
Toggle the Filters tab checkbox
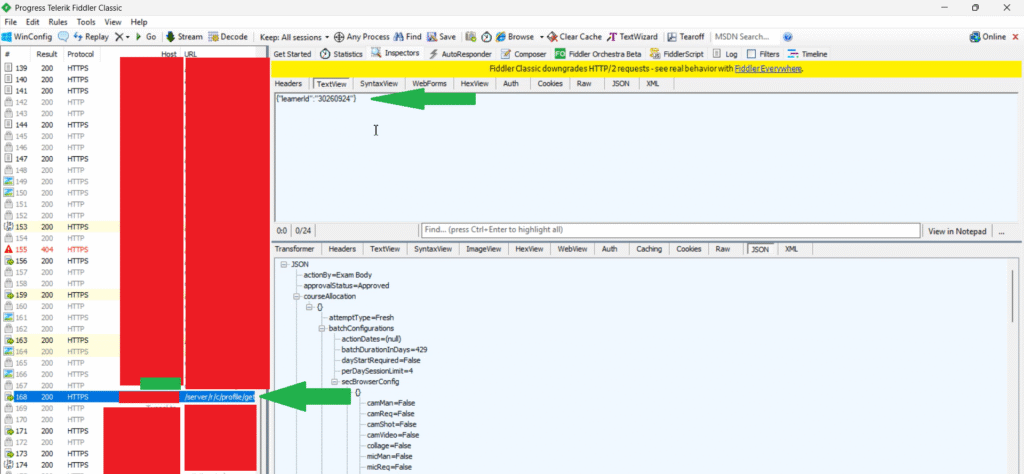[x=752, y=53]
